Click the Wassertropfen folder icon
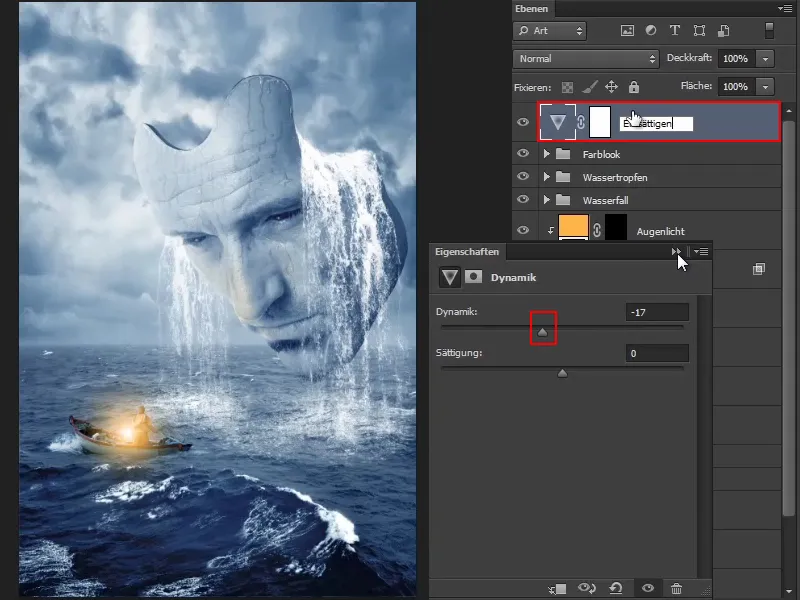 click(x=563, y=177)
